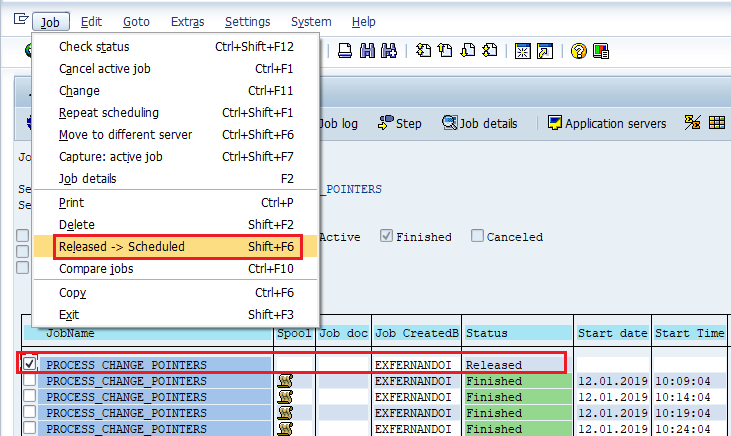
Task: Click the Application servers button
Action: click(x=607, y=123)
